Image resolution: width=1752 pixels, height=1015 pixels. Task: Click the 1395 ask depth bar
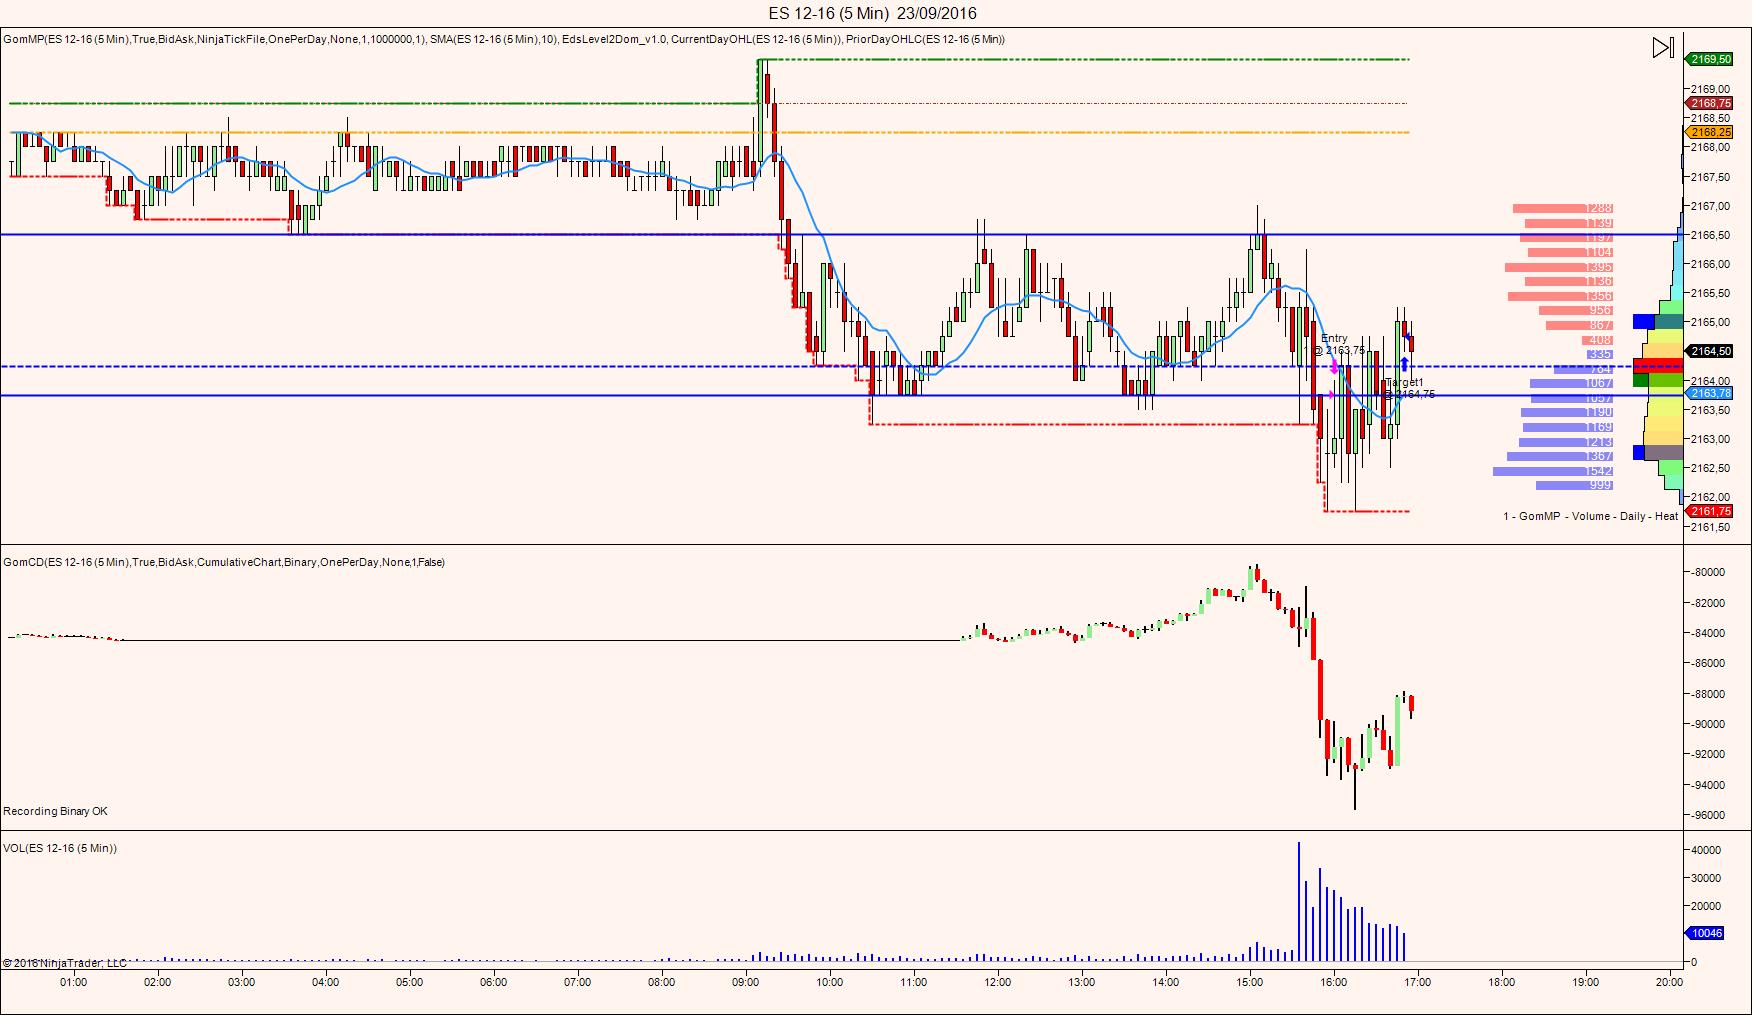(1558, 267)
